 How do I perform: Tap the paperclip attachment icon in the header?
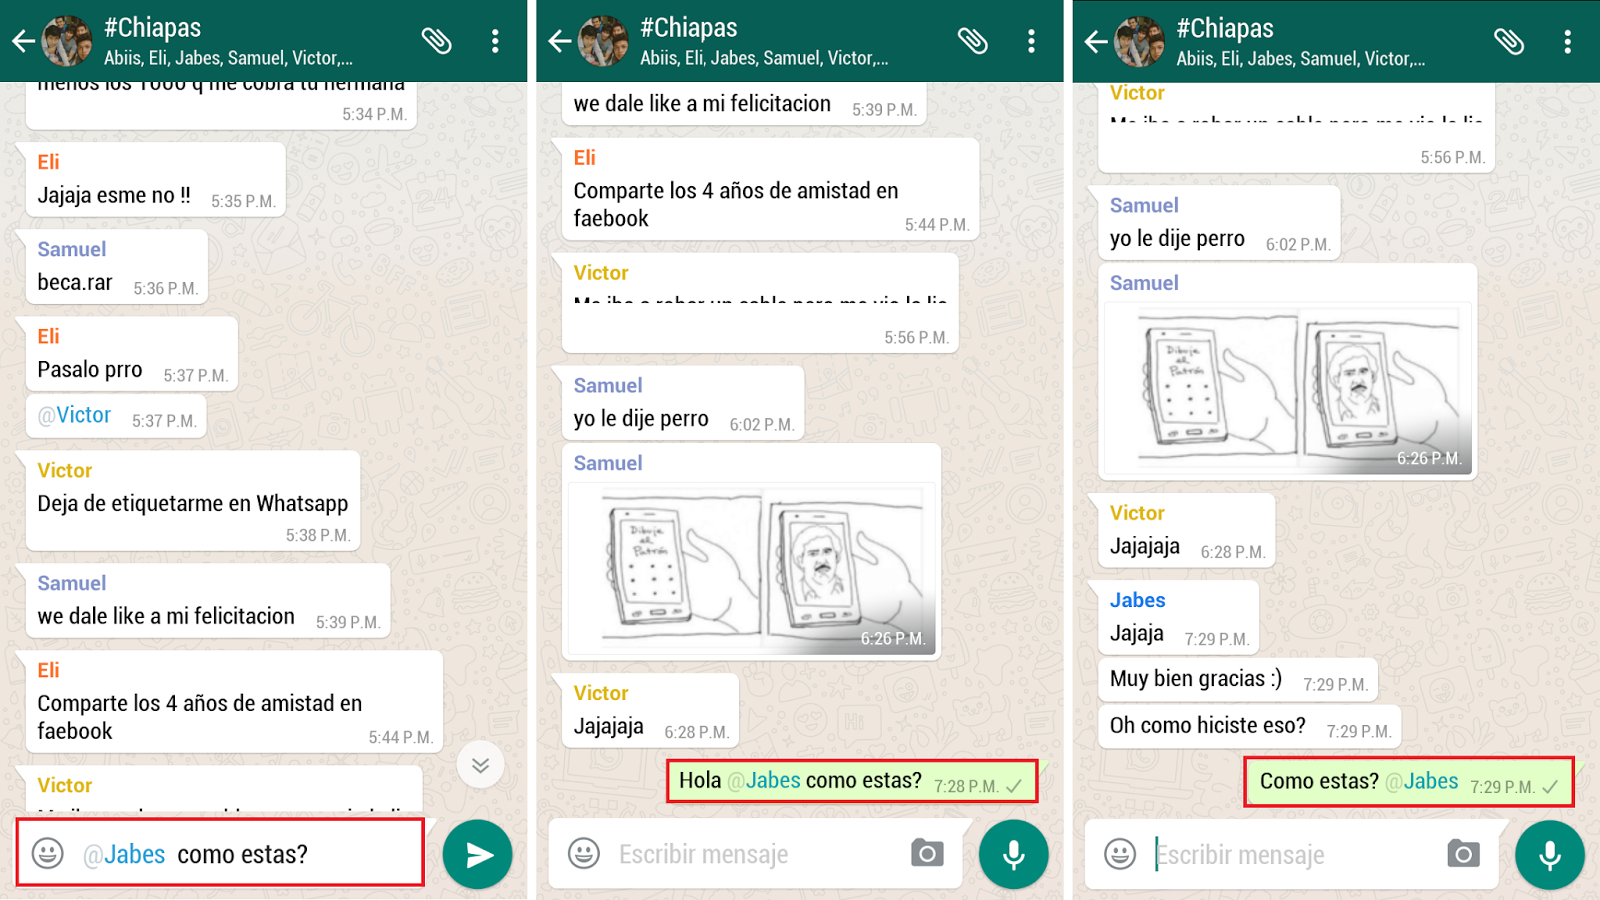(x=438, y=40)
